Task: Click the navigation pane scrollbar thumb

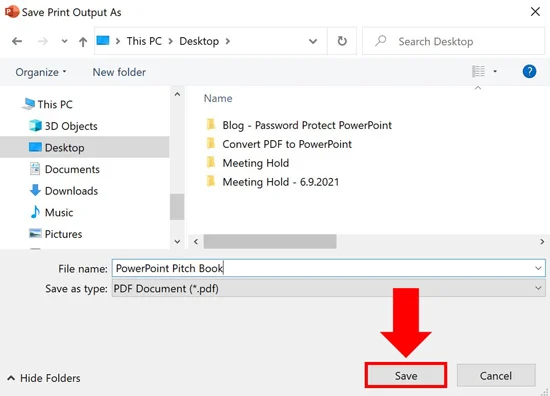Action: point(177,207)
